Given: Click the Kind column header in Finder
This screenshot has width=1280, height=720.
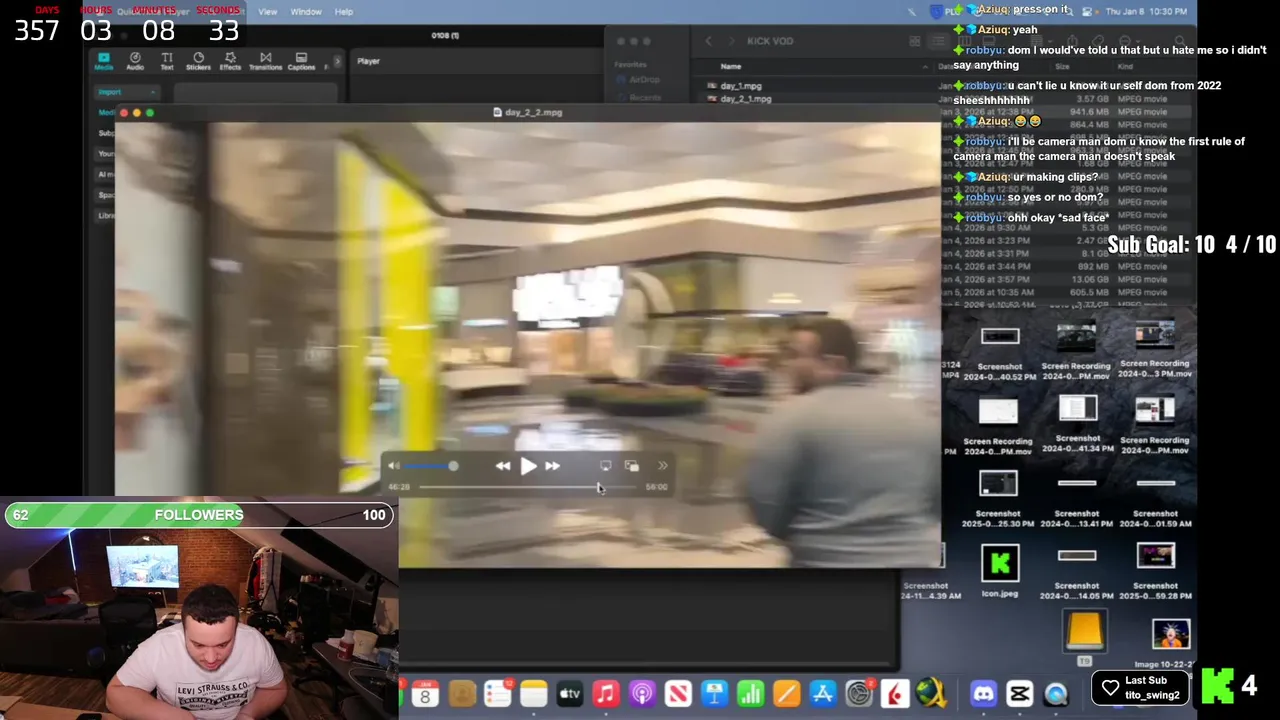Looking at the screenshot, I should (x=1125, y=67).
